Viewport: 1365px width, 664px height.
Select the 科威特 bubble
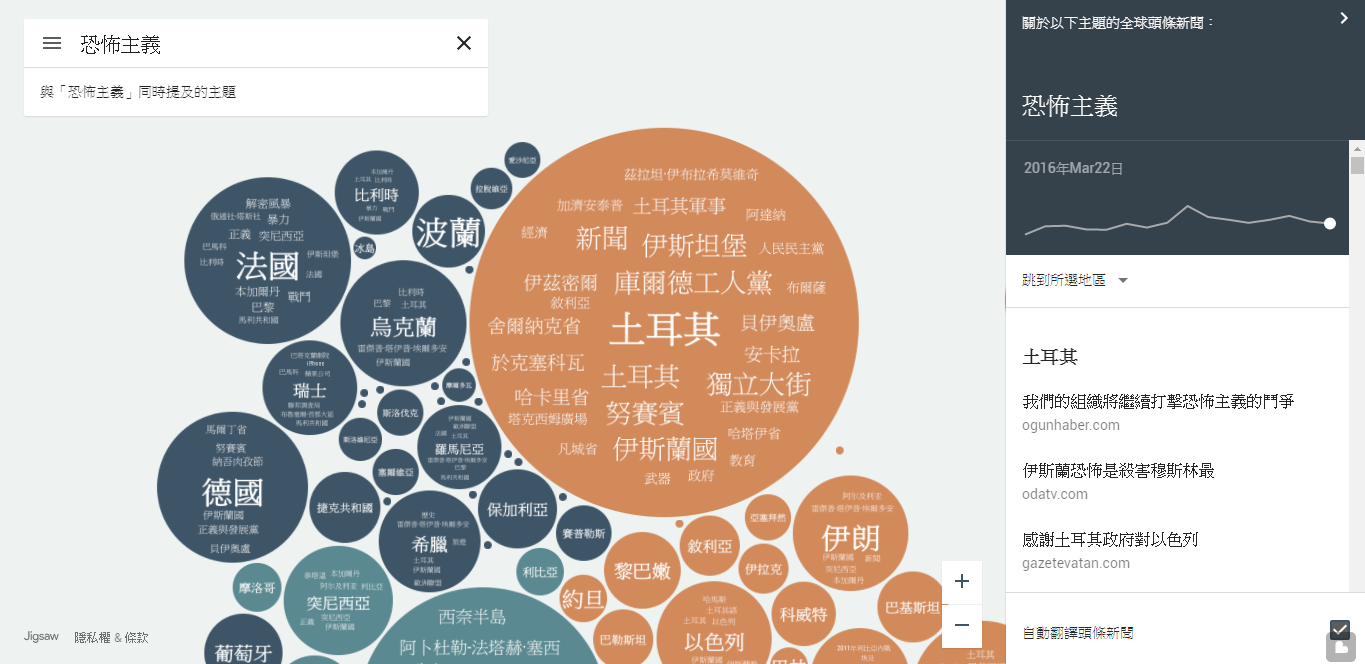pyautogui.click(x=803, y=614)
